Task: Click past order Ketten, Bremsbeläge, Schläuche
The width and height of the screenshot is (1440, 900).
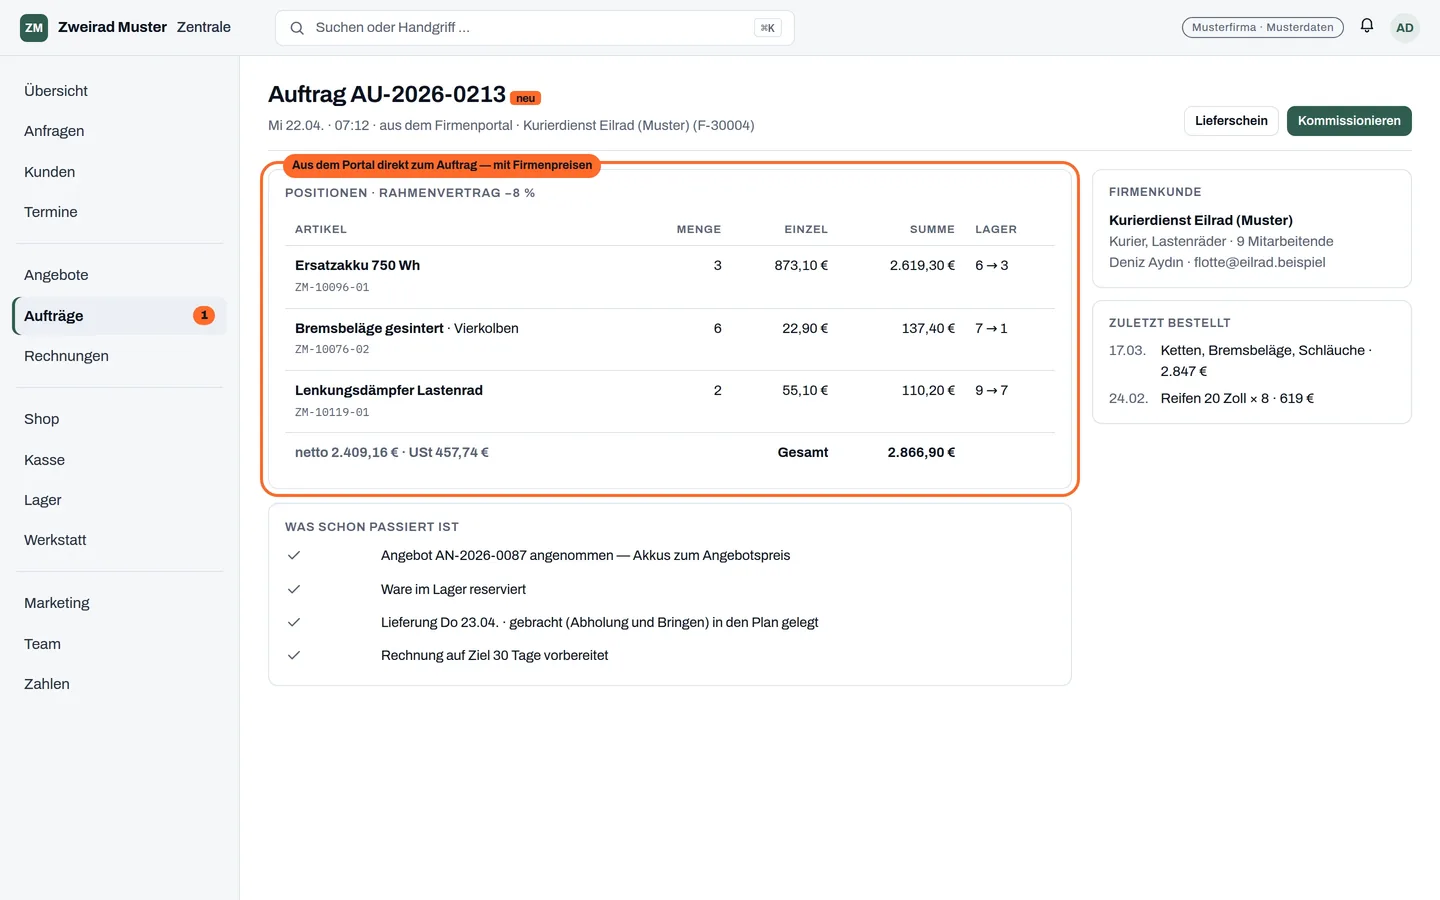Action: click(1263, 350)
